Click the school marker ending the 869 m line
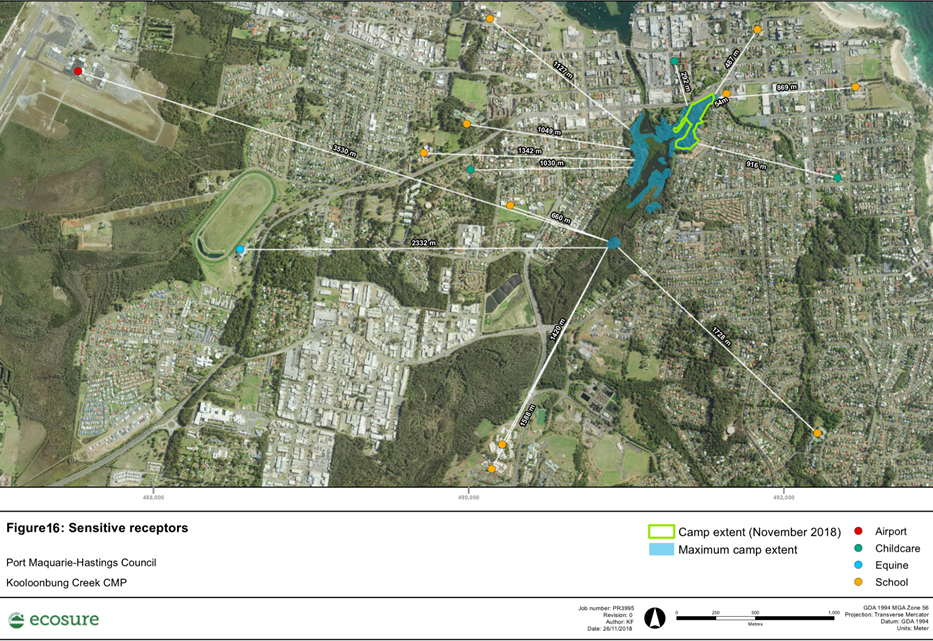 (856, 87)
